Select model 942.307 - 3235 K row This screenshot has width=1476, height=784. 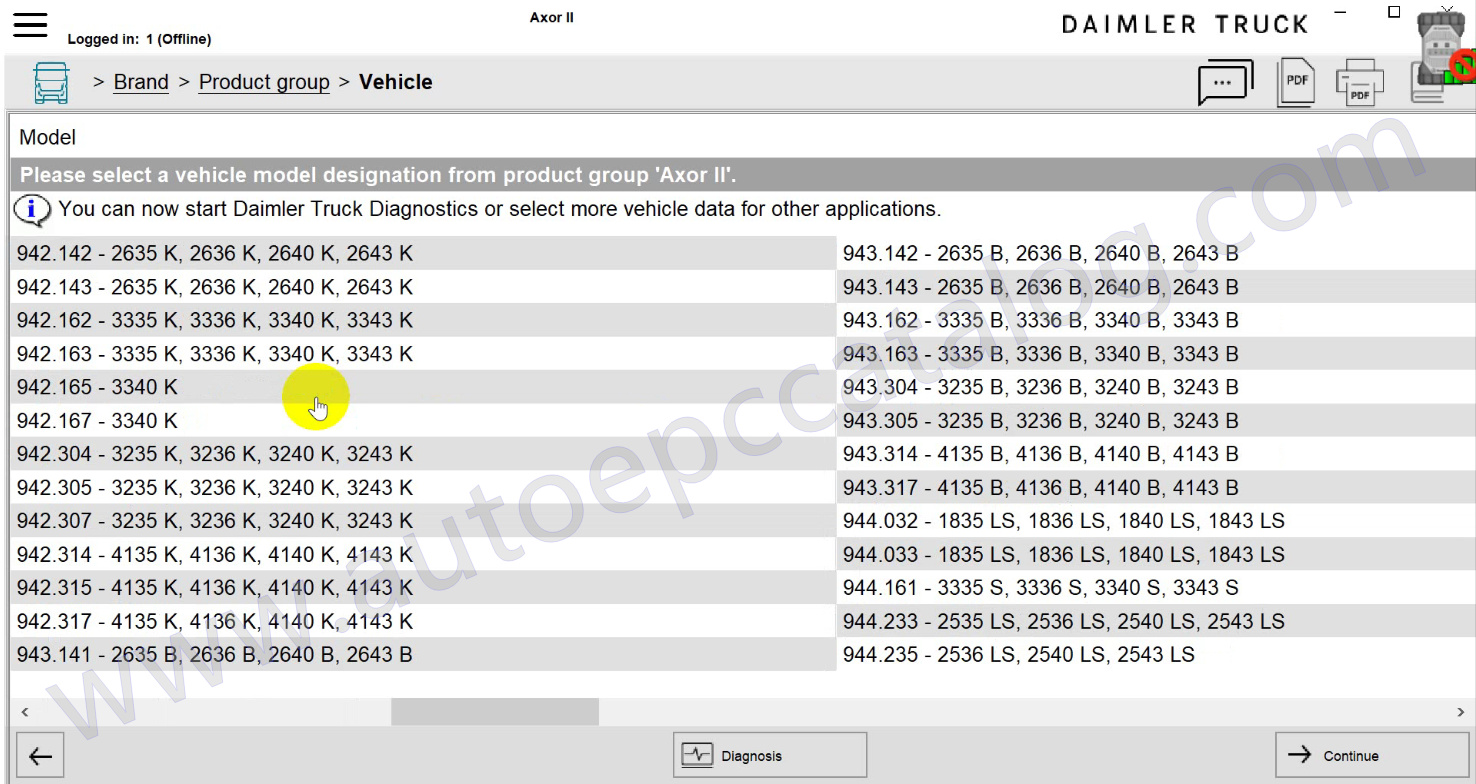214,521
